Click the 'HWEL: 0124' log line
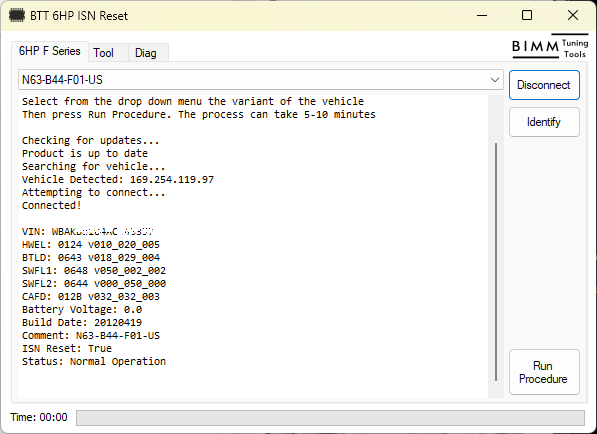The height and width of the screenshot is (434, 597). pyautogui.click(x=91, y=244)
